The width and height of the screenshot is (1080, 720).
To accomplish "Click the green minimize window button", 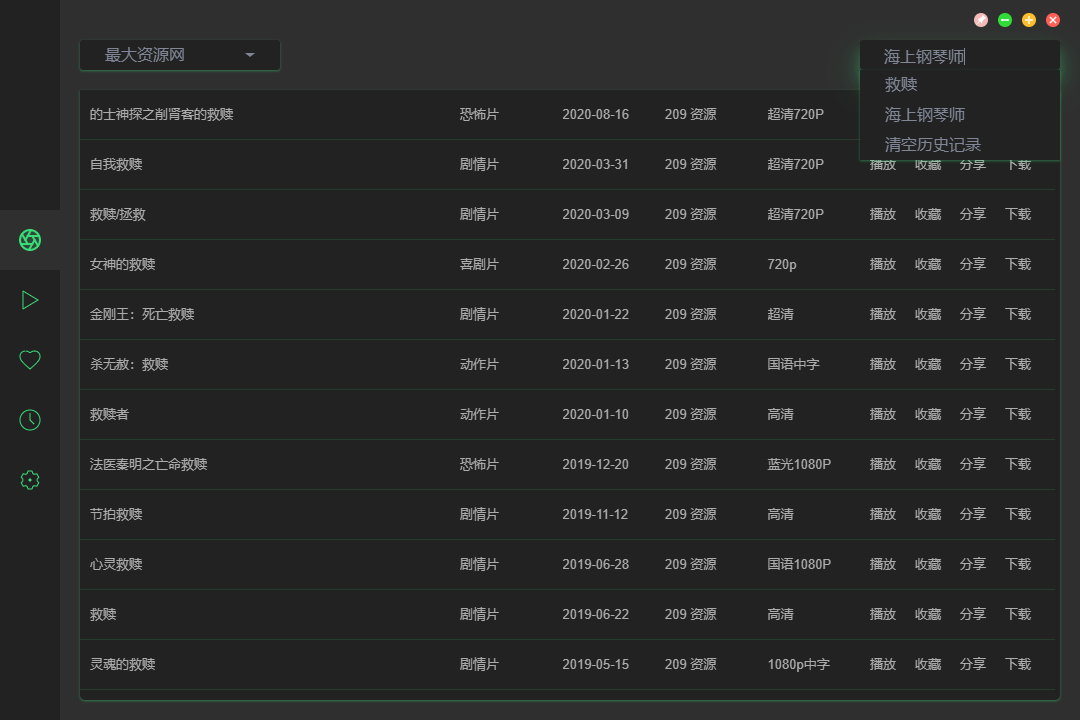I will (x=1005, y=20).
